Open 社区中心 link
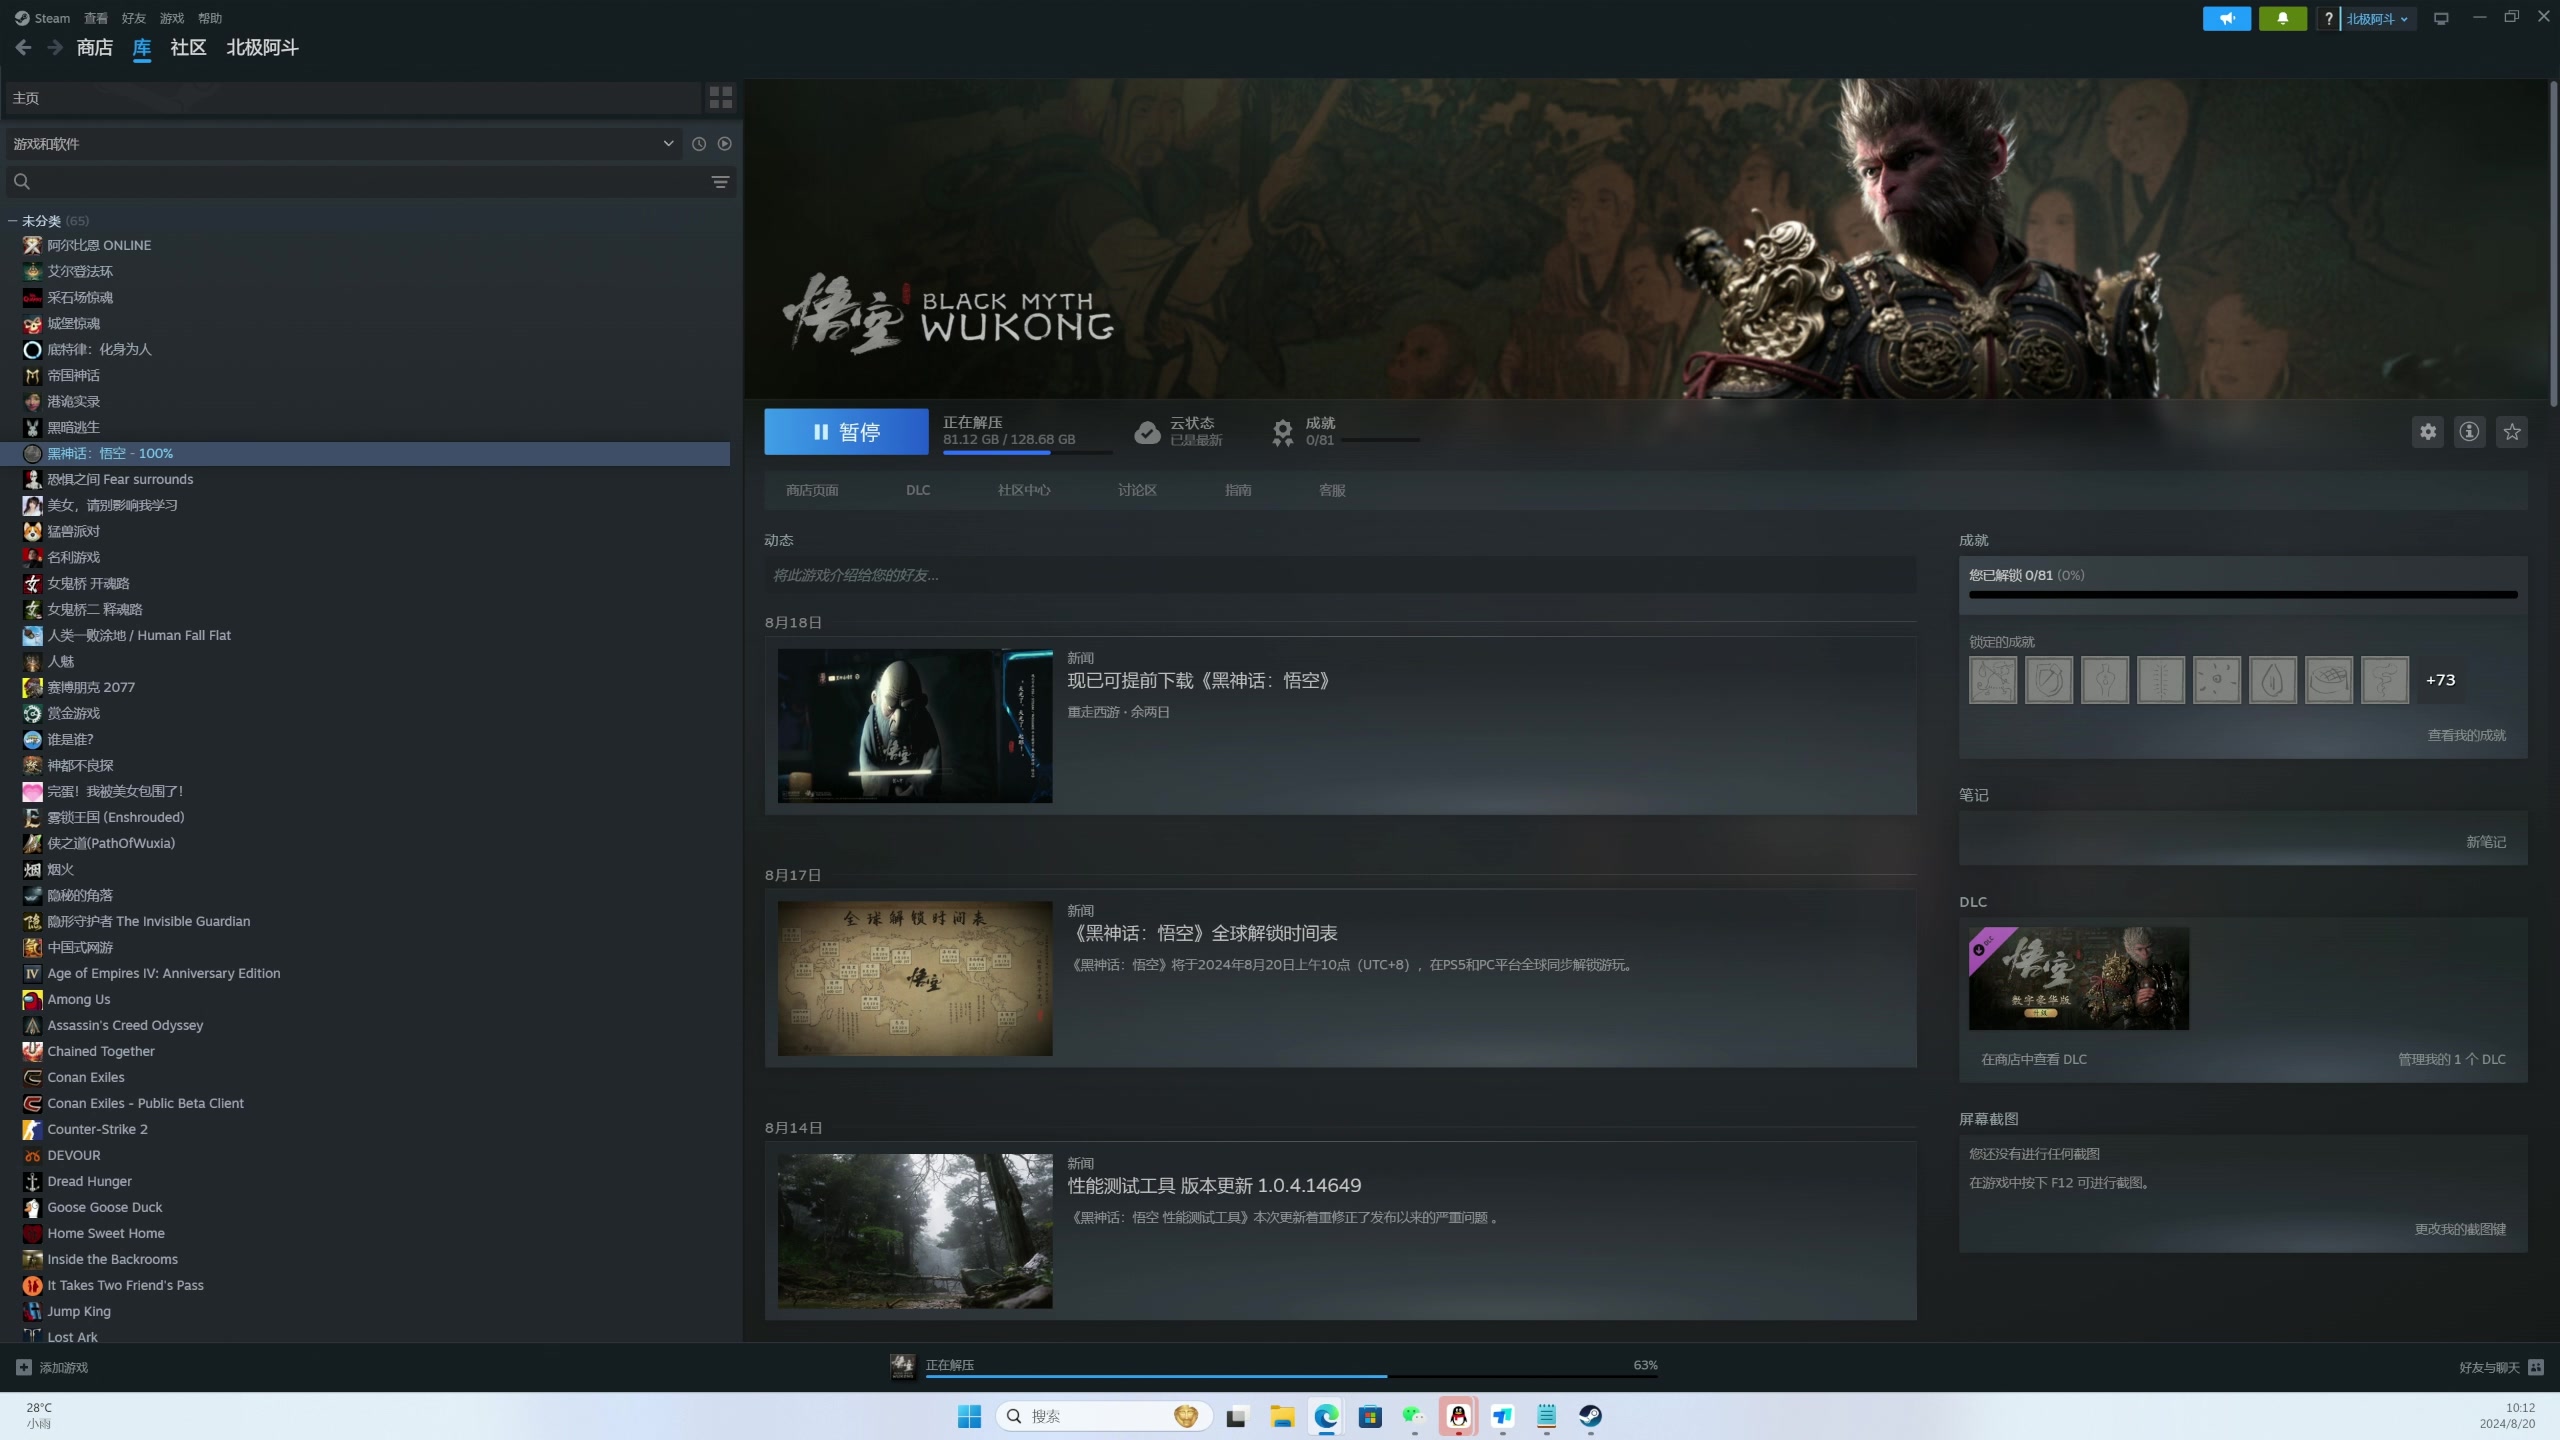Viewport: 2560px width, 1440px height. (1024, 490)
